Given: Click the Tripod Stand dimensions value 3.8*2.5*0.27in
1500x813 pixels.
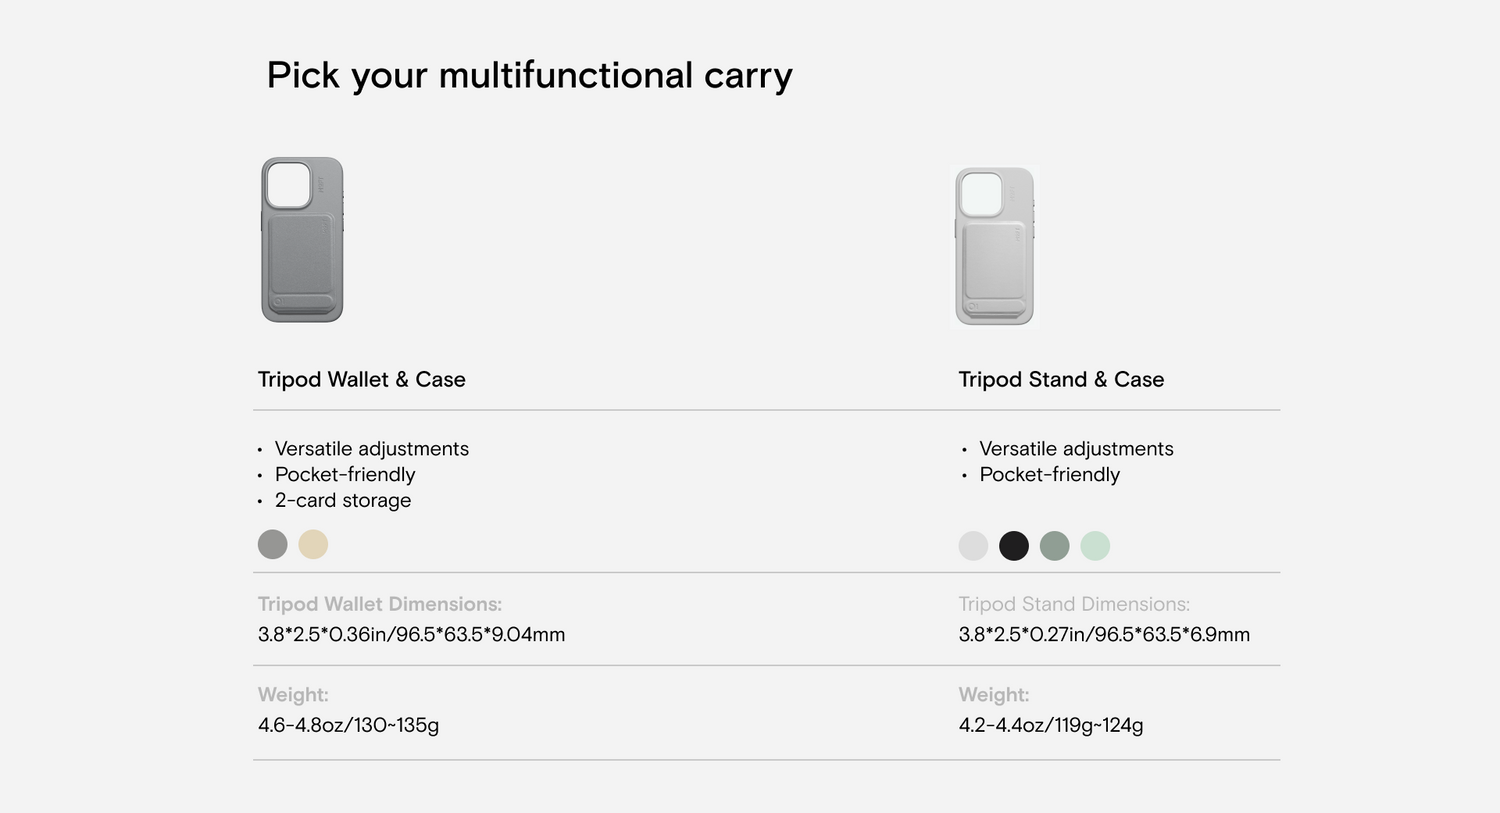Looking at the screenshot, I should 1104,635.
